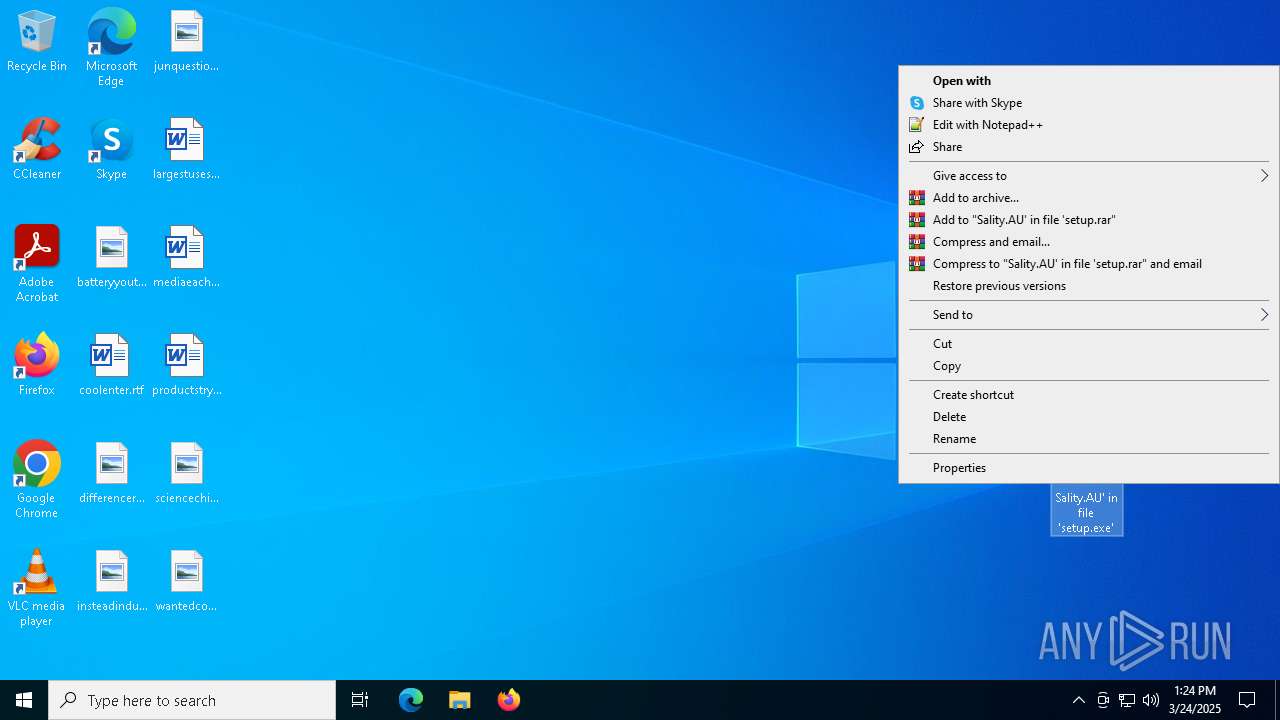Image resolution: width=1280 pixels, height=720 pixels.
Task: Choose Add to 'setup.rar' option
Action: pyautogui.click(x=1089, y=220)
